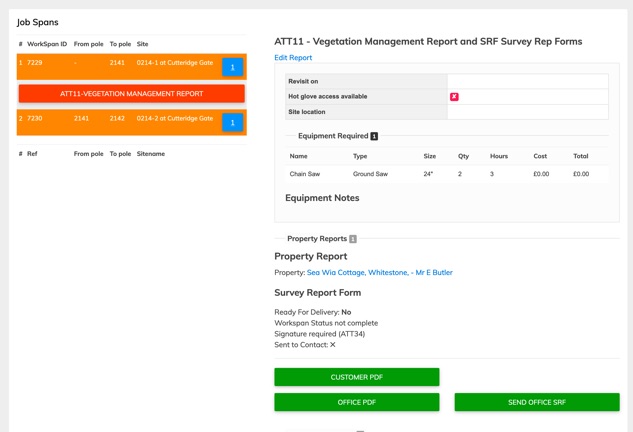The height and width of the screenshot is (432, 633).
Task: Click the blue badge on workspan 7229
Action: 232,67
